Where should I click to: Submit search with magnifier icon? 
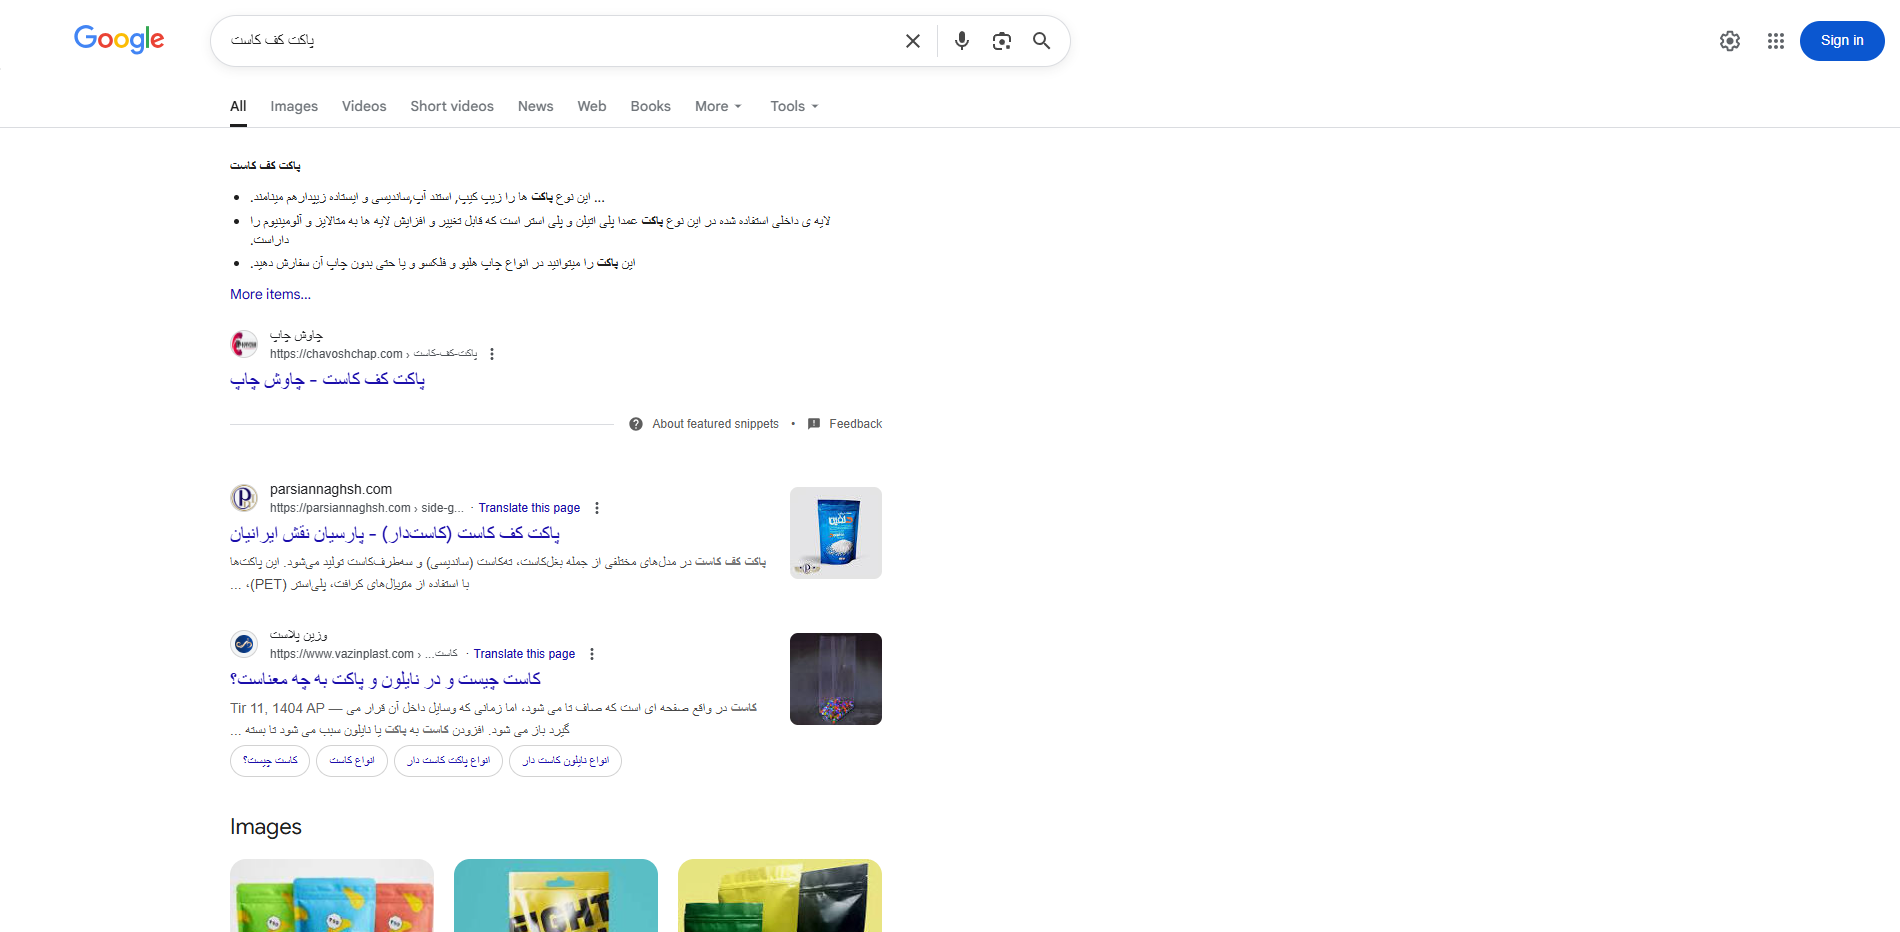point(1042,41)
